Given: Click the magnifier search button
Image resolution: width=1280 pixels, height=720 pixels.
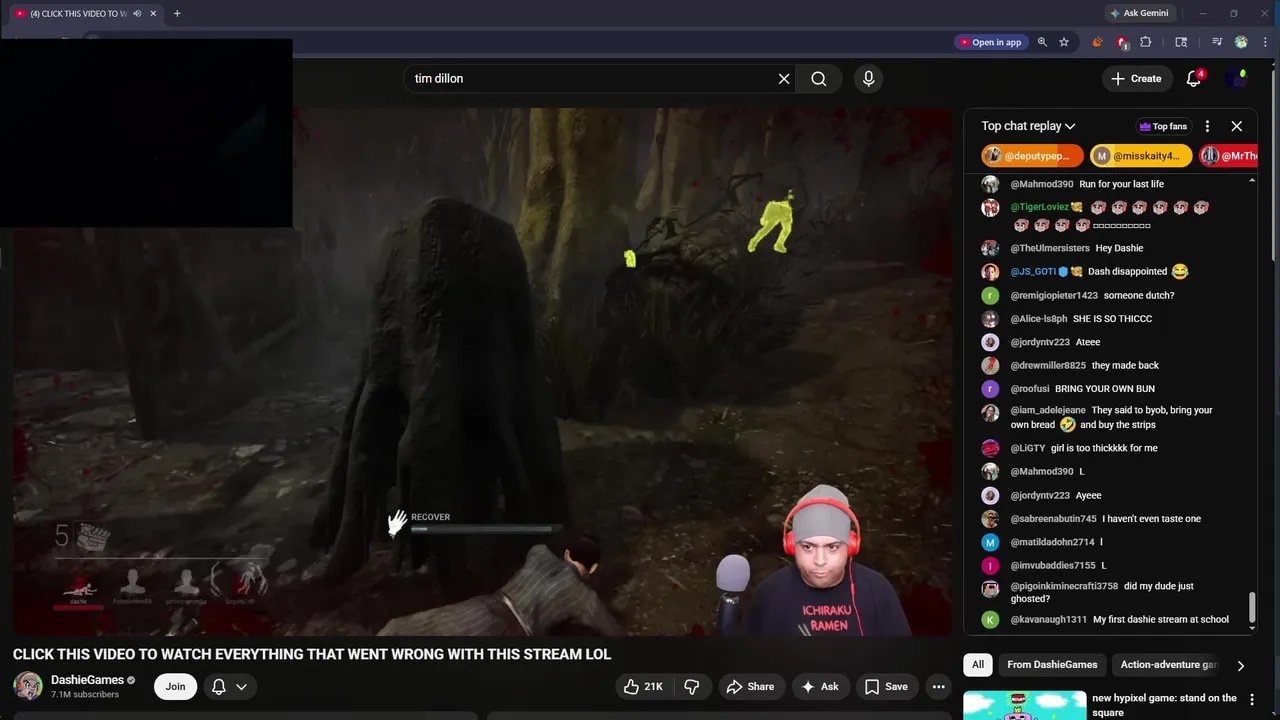Looking at the screenshot, I should pyautogui.click(x=819, y=78).
